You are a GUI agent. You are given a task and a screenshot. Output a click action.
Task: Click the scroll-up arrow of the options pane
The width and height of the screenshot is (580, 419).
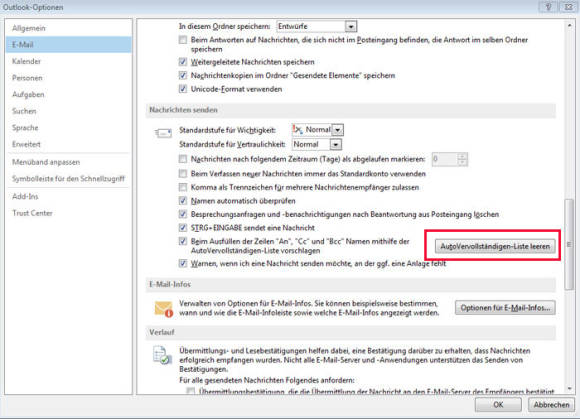[569, 25]
